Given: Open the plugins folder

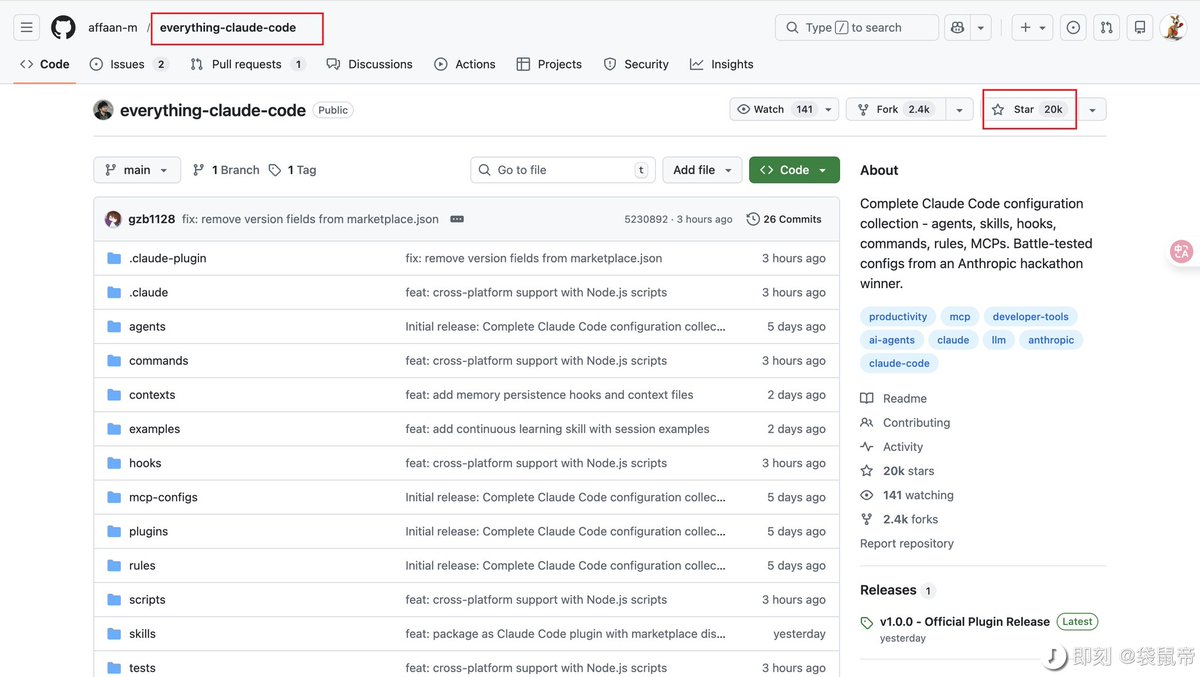Looking at the screenshot, I should (148, 531).
